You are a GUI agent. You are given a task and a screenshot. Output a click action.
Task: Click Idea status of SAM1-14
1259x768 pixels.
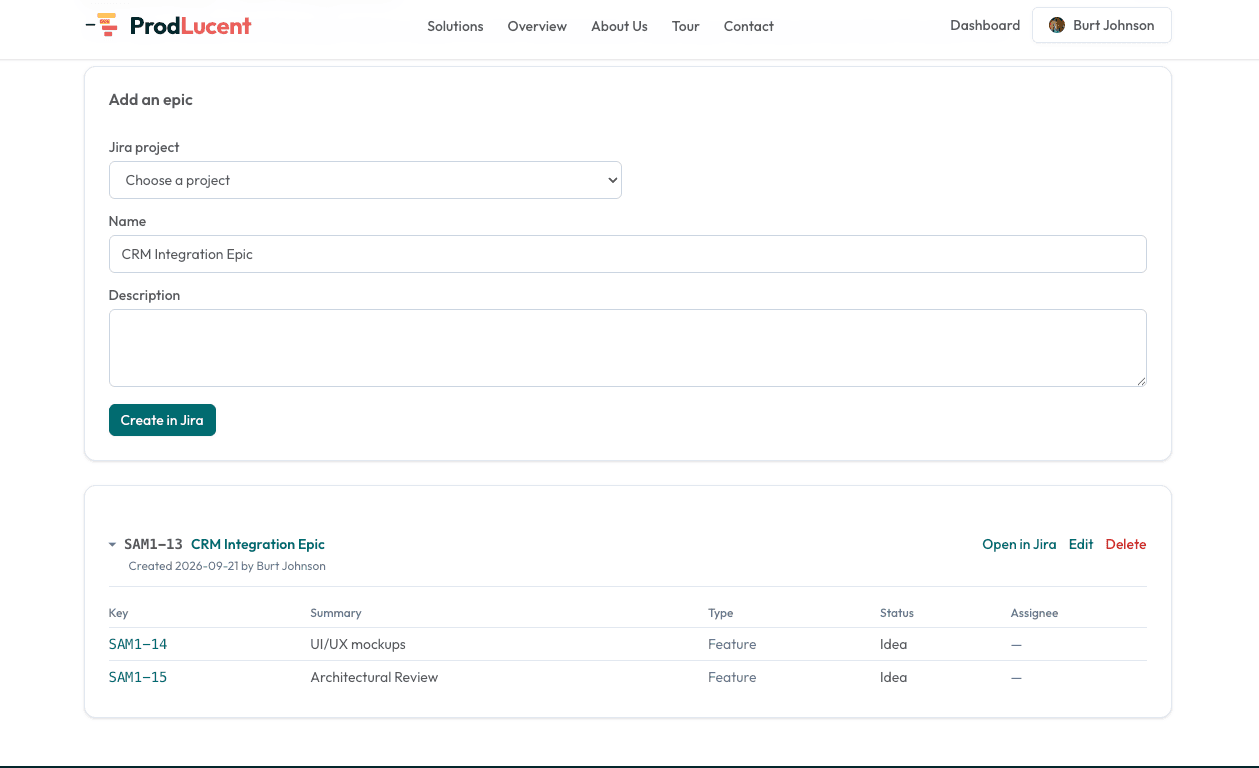894,644
